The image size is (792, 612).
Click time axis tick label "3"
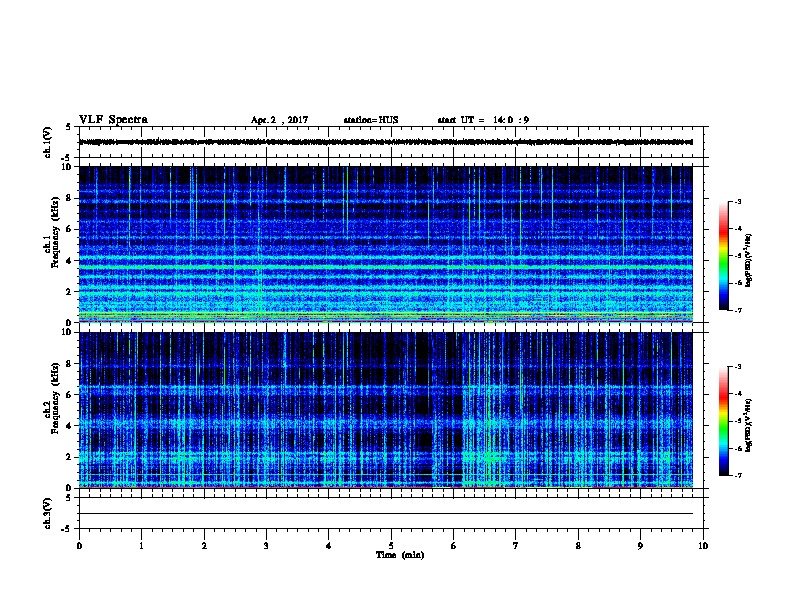(266, 546)
